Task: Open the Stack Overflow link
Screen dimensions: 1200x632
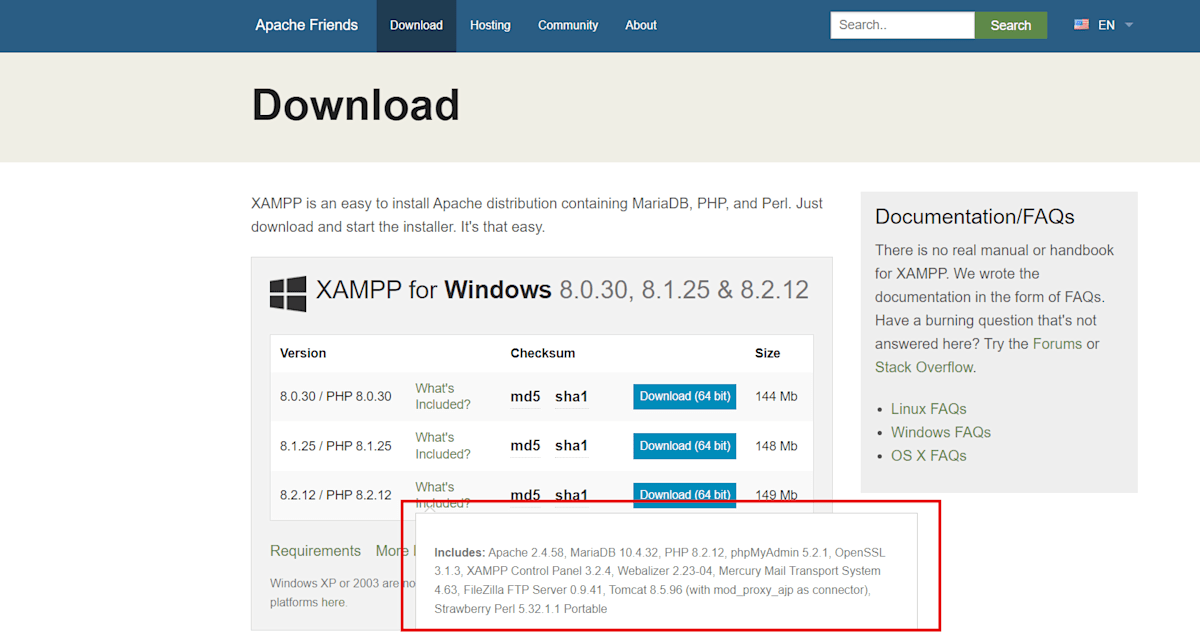Action: point(924,367)
